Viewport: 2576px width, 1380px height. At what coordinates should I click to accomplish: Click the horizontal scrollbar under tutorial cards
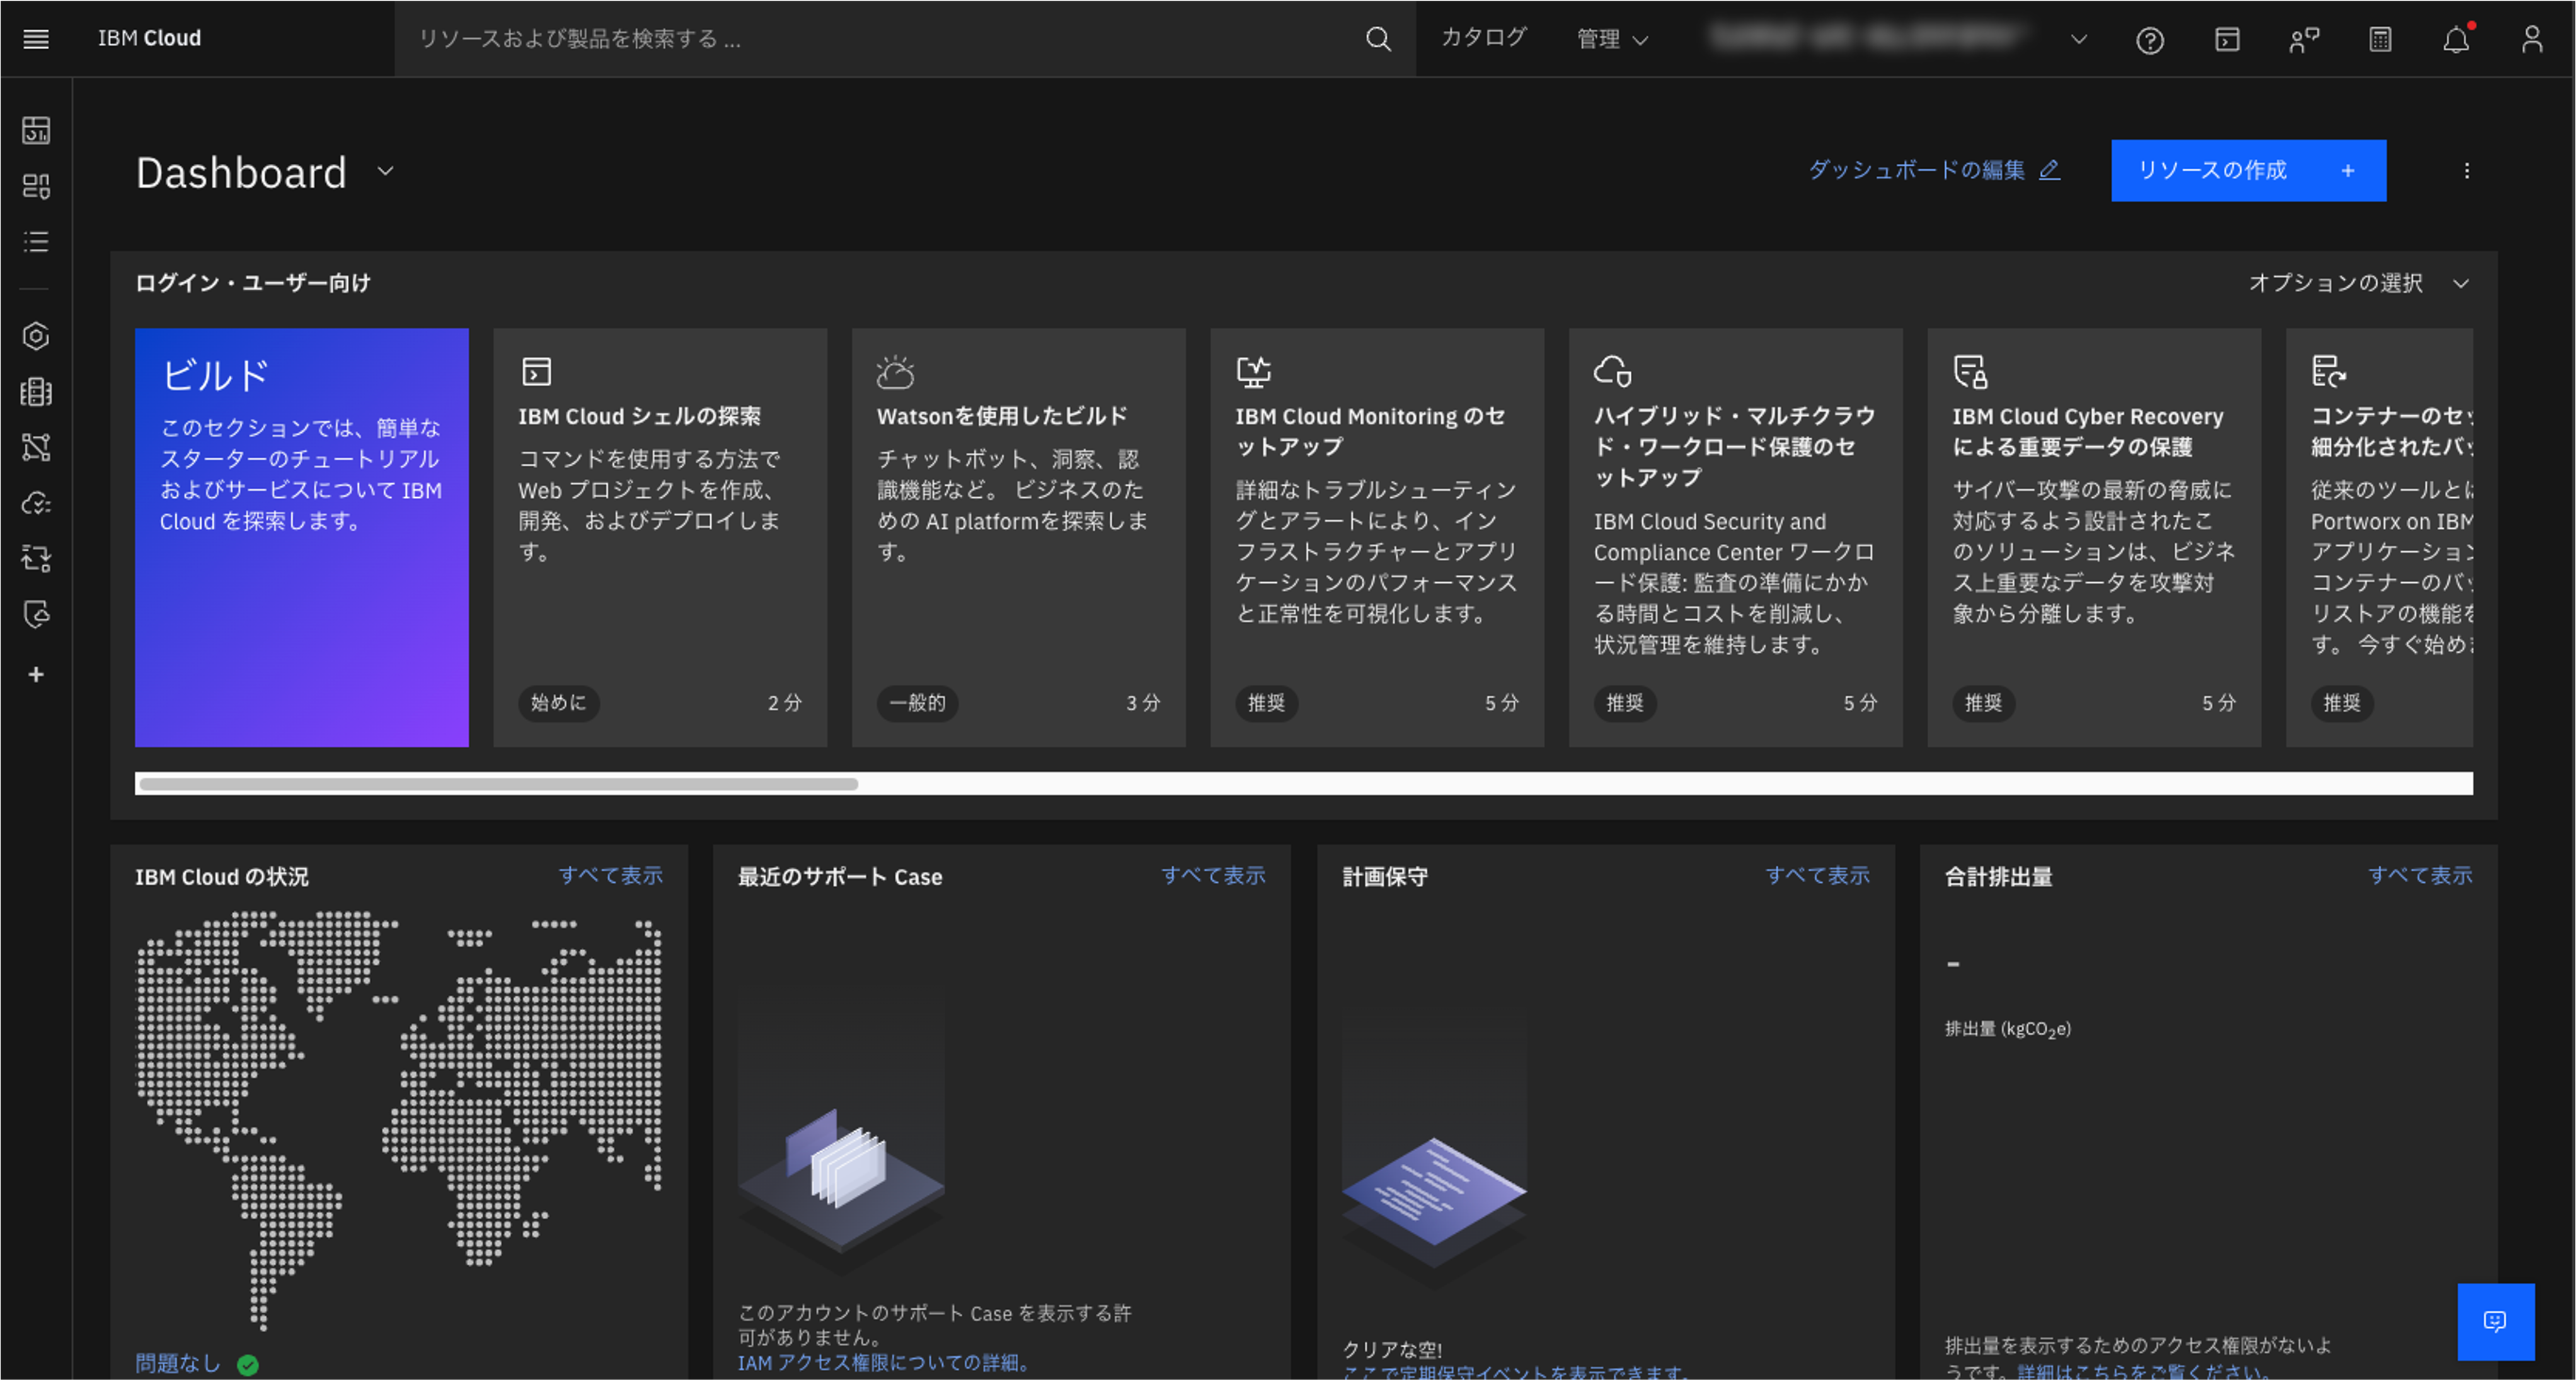tap(498, 784)
